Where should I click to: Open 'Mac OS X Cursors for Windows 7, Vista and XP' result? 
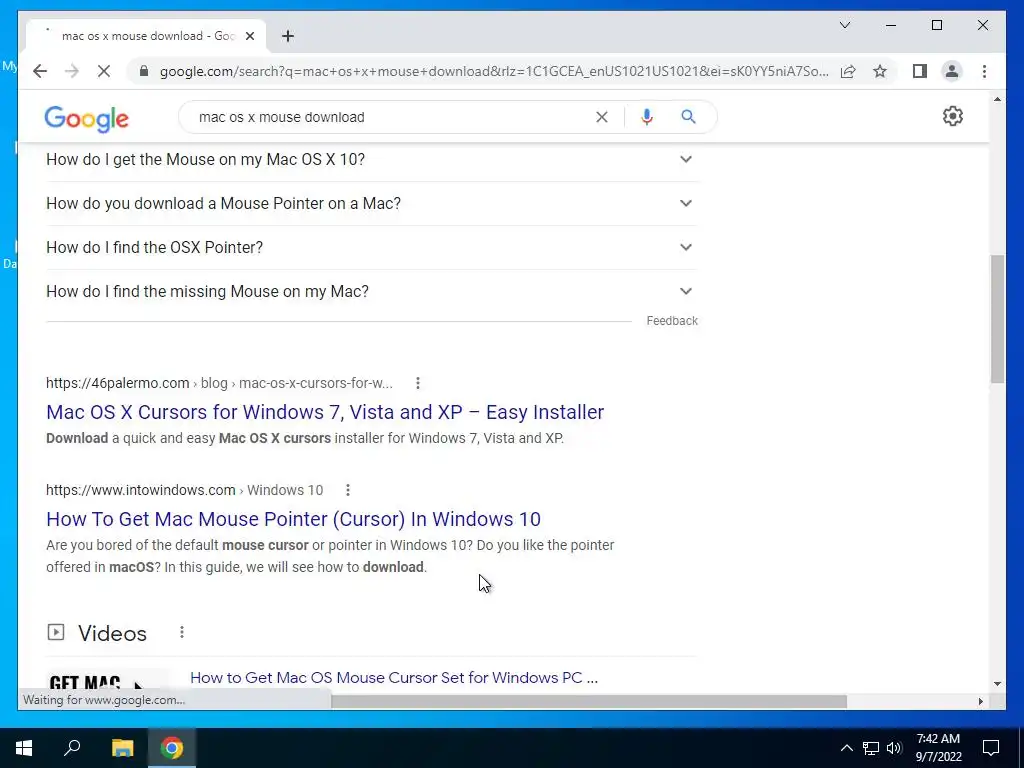[325, 412]
